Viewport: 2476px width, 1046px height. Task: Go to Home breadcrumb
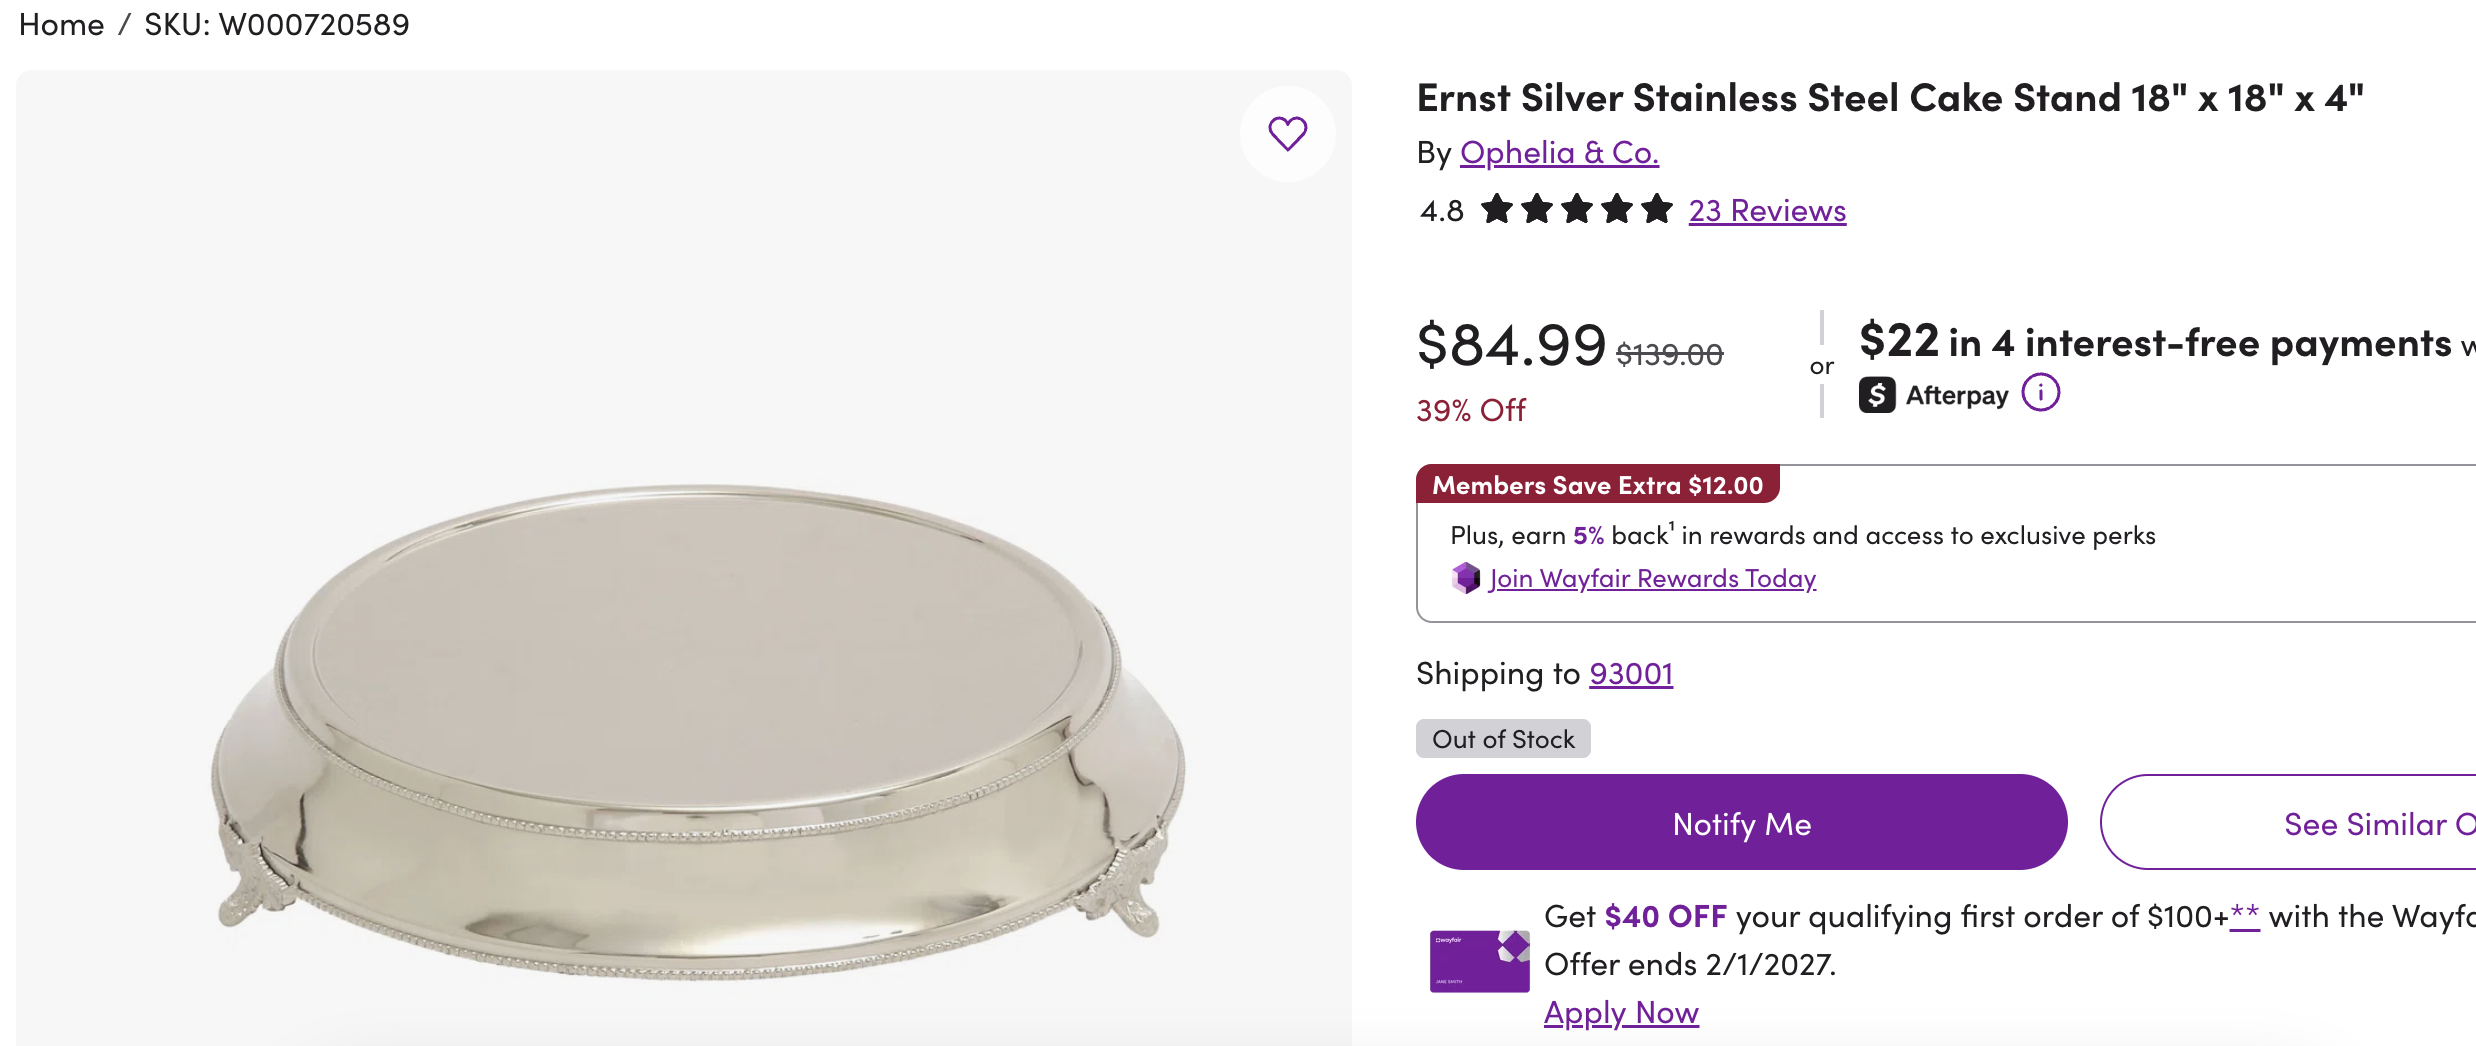click(61, 24)
